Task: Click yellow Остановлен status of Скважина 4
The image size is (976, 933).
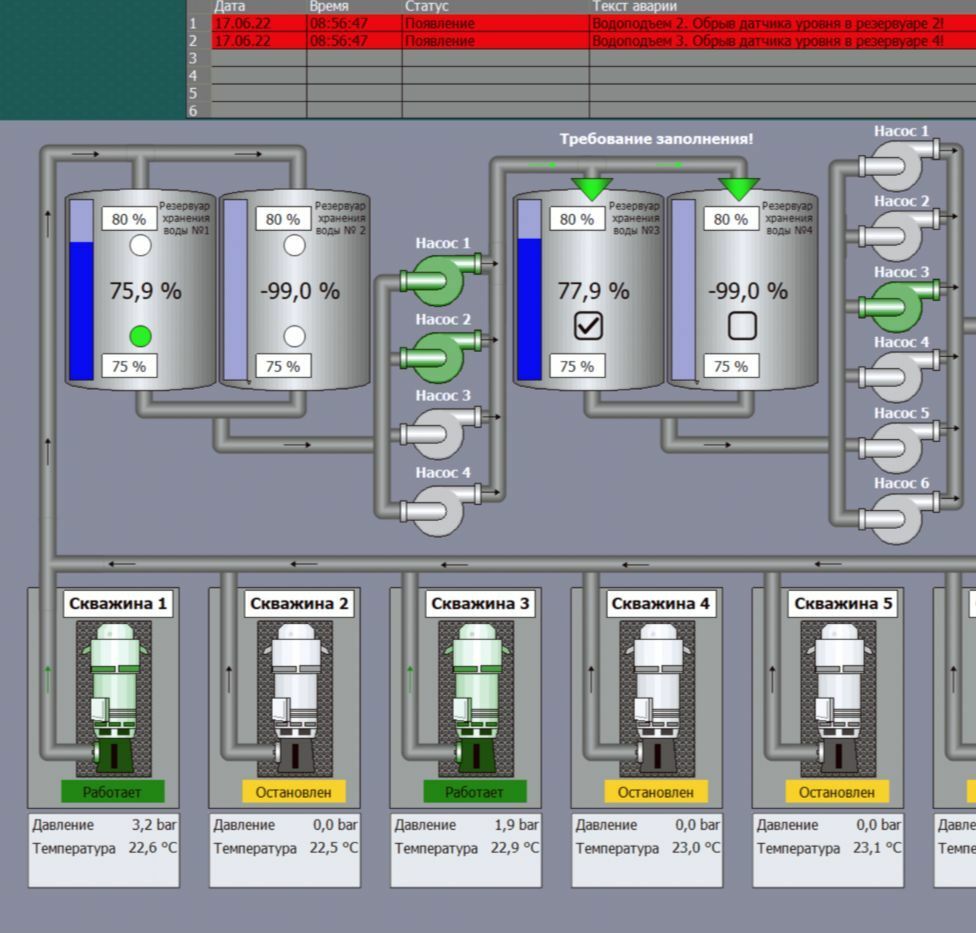Action: pos(656,792)
